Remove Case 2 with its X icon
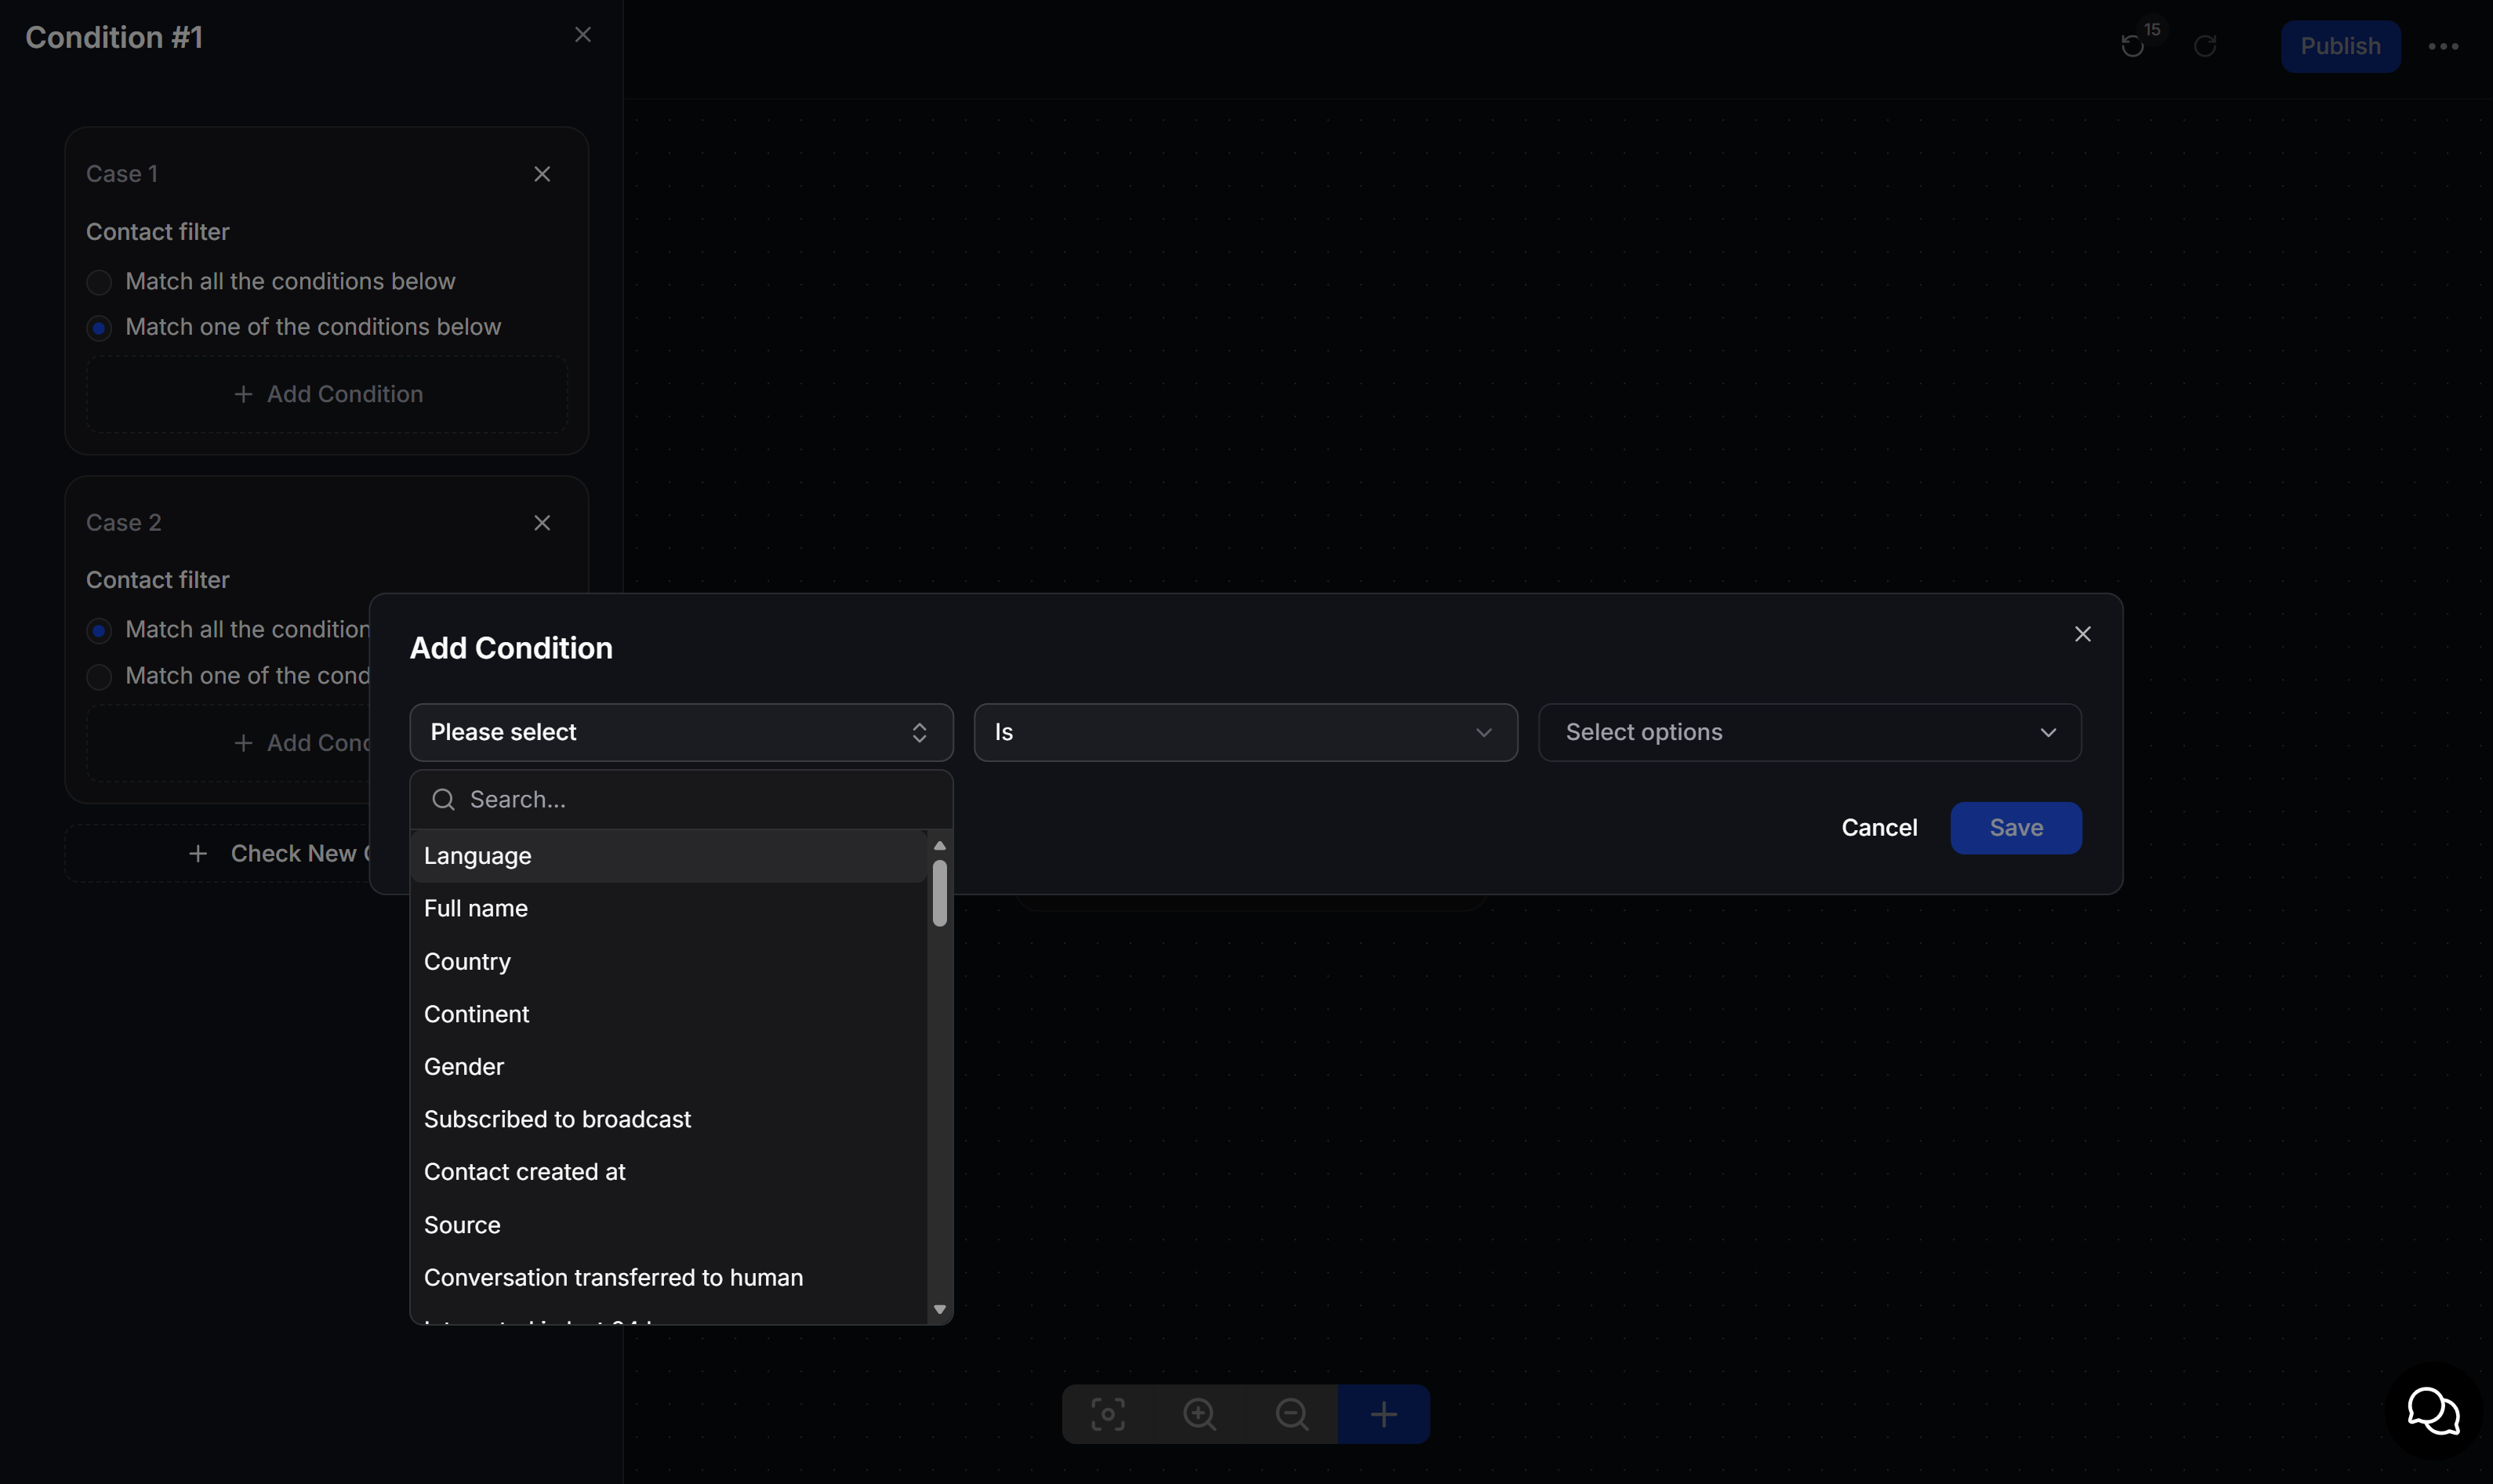This screenshot has width=2493, height=1484. (542, 523)
